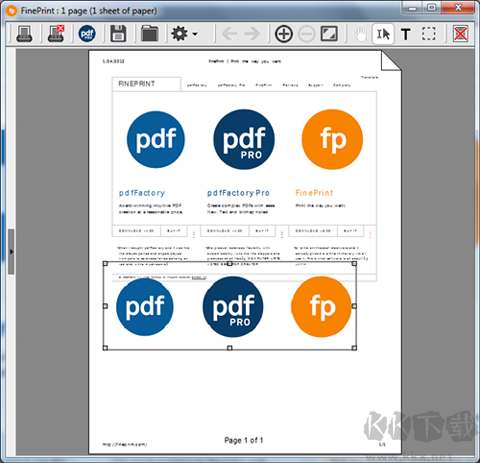The height and width of the screenshot is (463, 480).
Task: Save the job with the floppy disk icon
Action: pos(118,34)
